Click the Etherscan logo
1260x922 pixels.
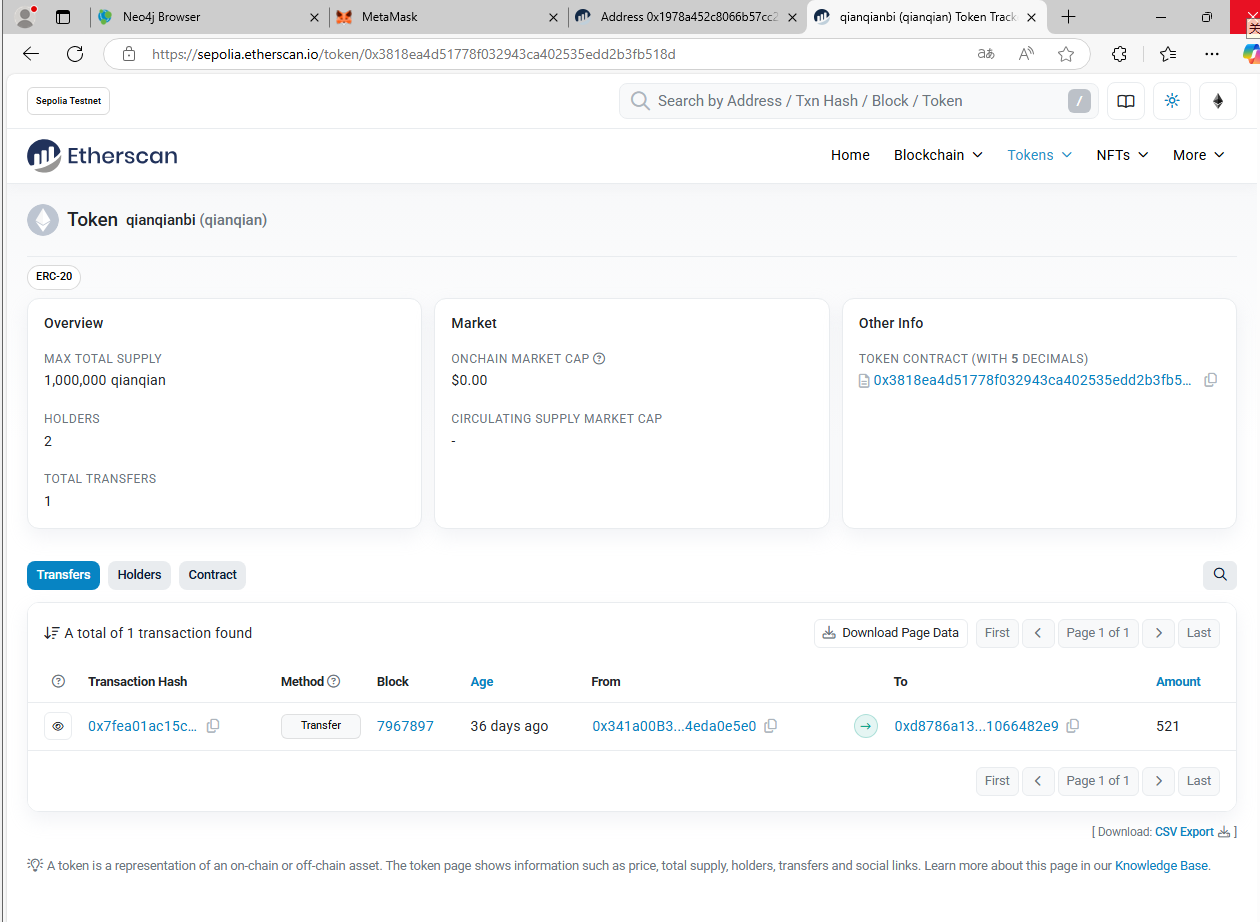[102, 155]
